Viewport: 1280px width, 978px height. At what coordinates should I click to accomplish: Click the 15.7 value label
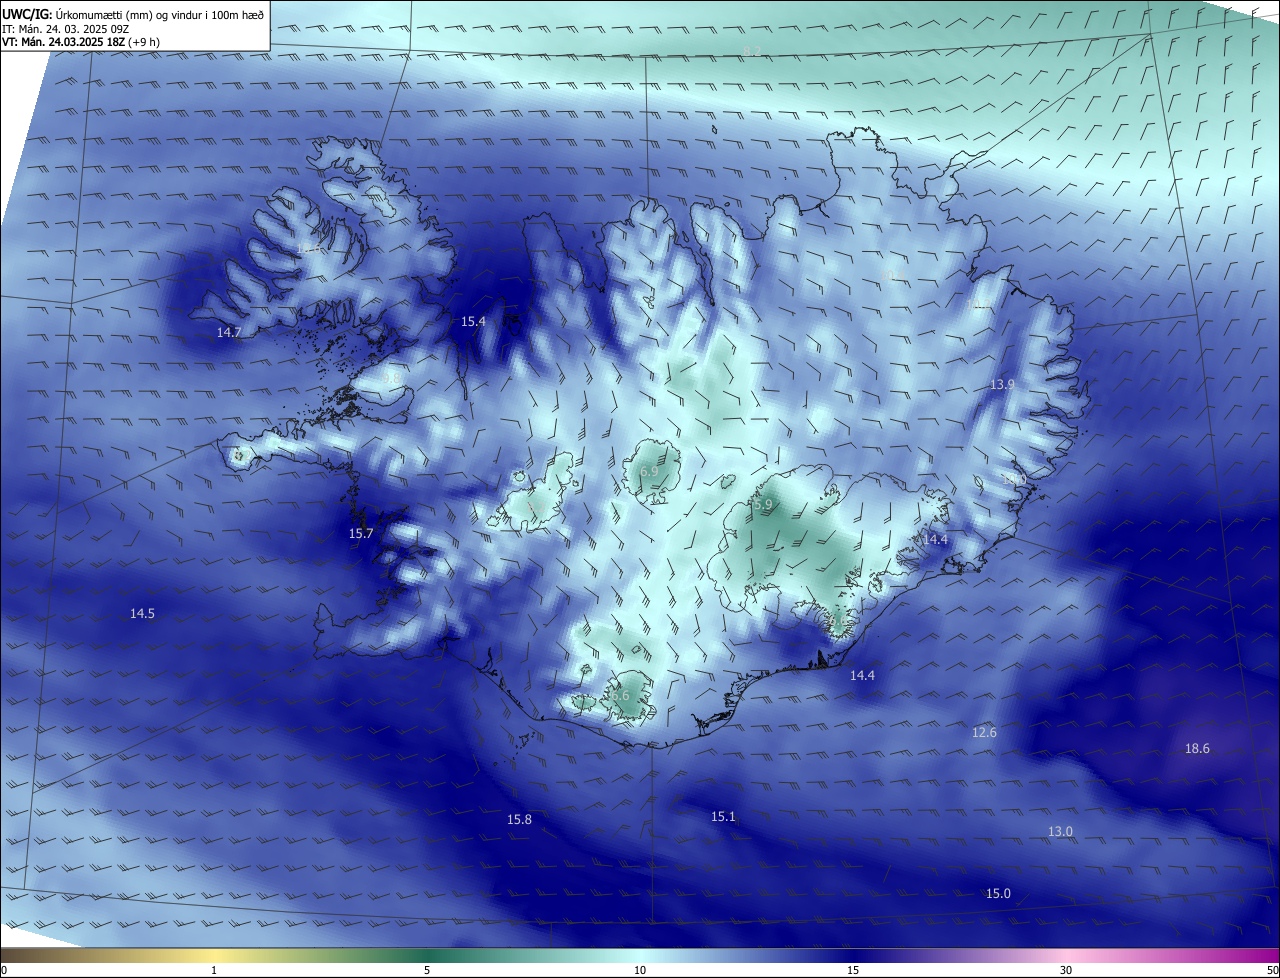click(360, 533)
